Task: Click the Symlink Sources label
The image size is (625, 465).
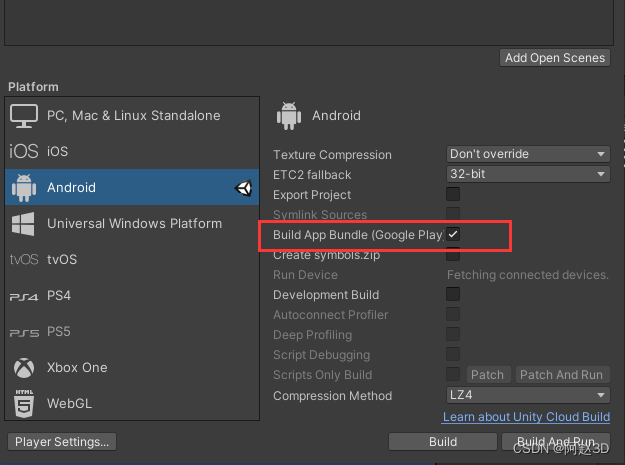Action: 320,214
